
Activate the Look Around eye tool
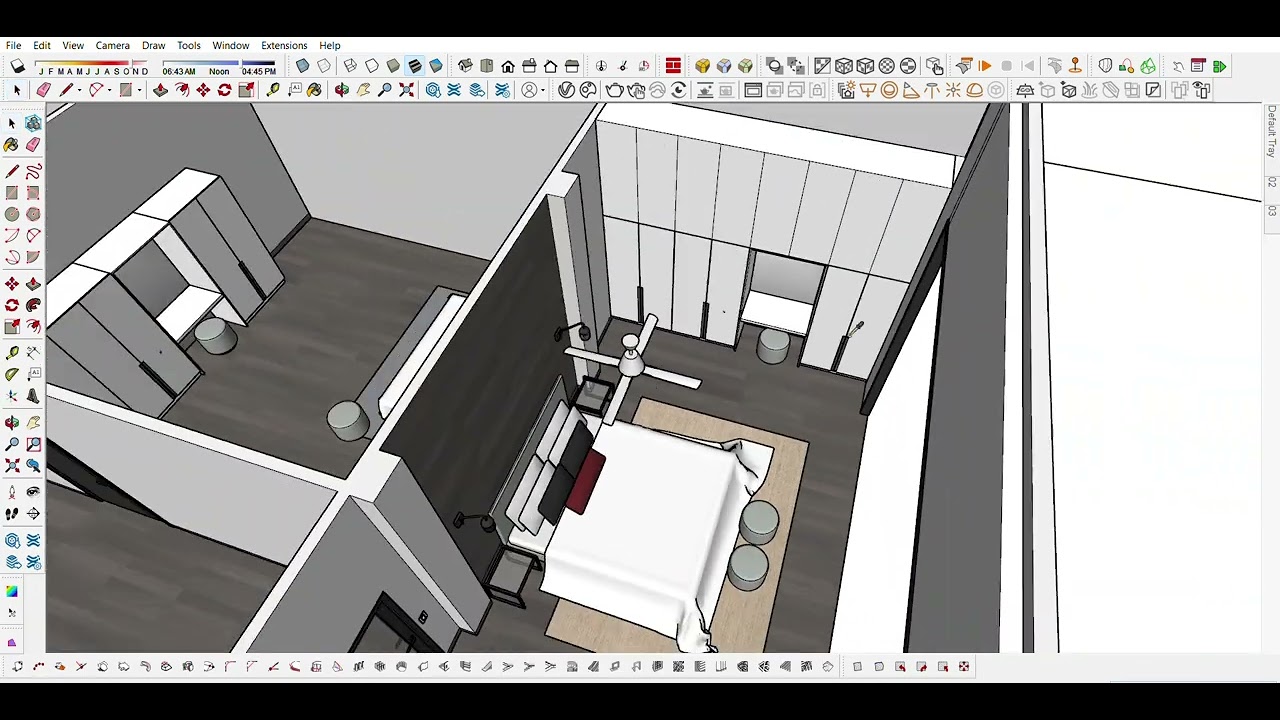point(33,492)
